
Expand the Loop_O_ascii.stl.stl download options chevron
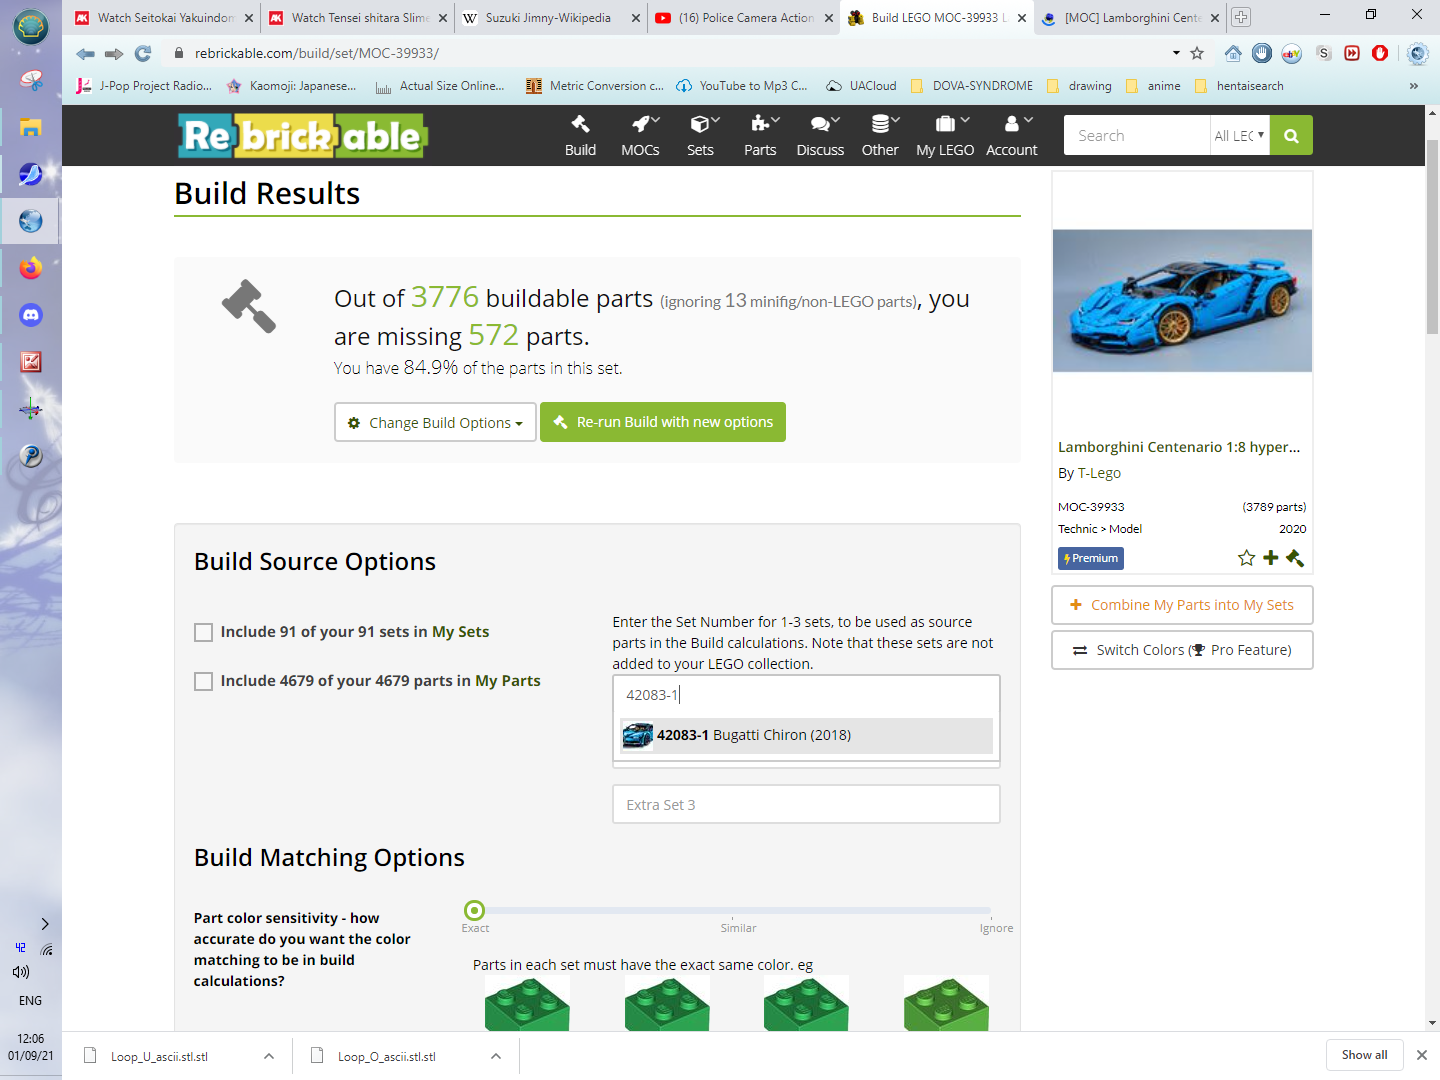click(496, 1056)
